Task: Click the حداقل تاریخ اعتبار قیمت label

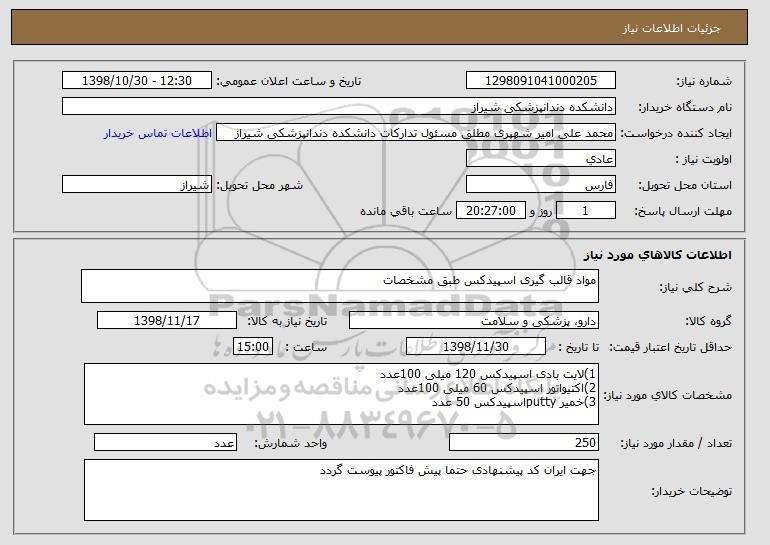Action: [x=671, y=347]
